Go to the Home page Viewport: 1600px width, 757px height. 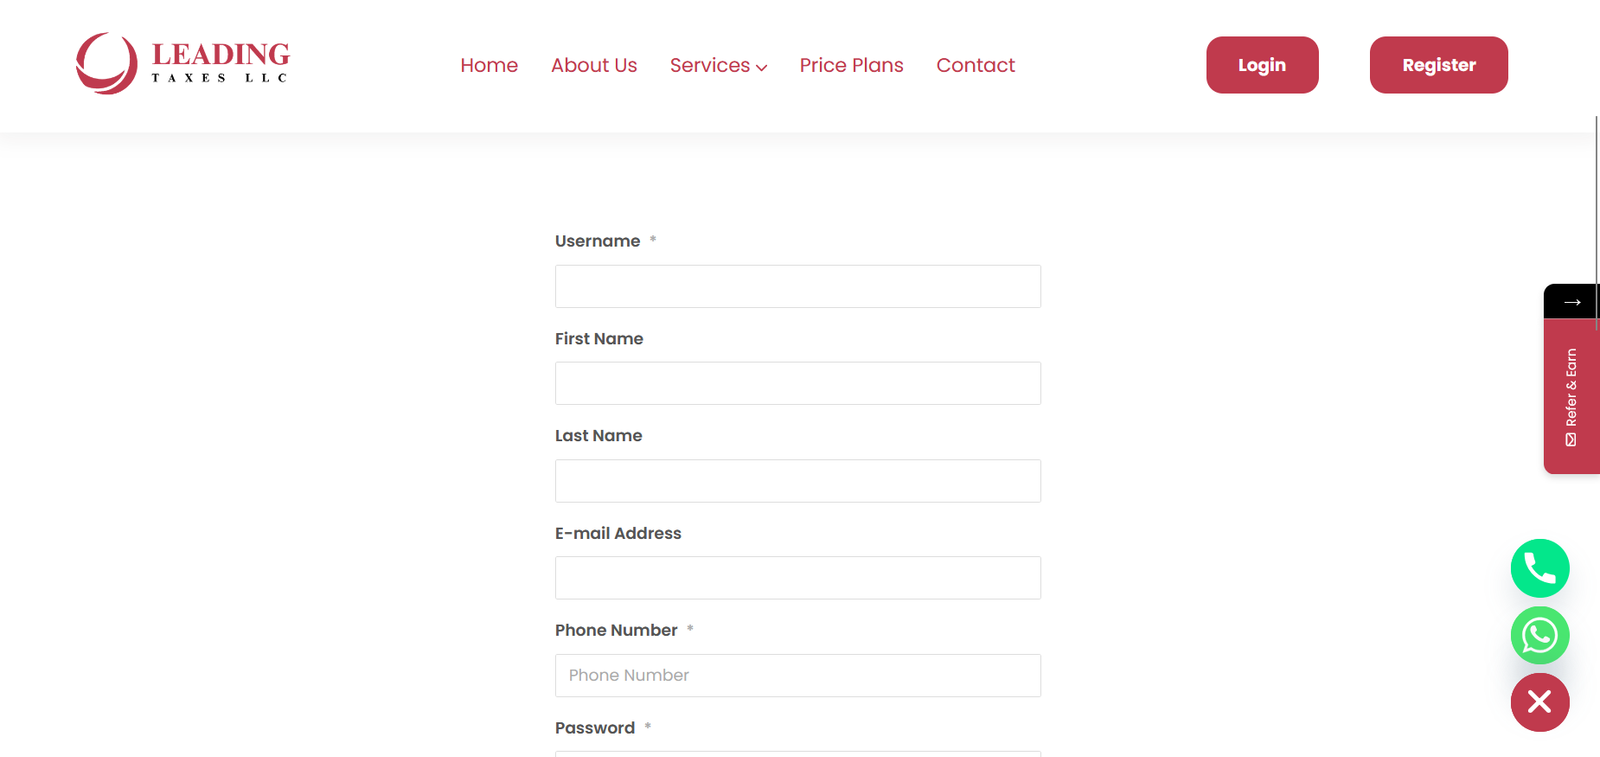point(489,65)
